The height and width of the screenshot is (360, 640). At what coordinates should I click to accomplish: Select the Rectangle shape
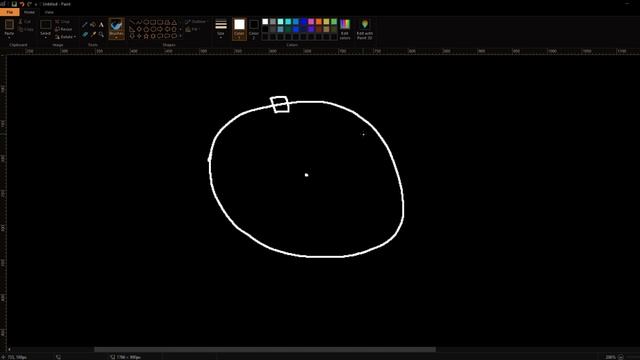[153, 22]
